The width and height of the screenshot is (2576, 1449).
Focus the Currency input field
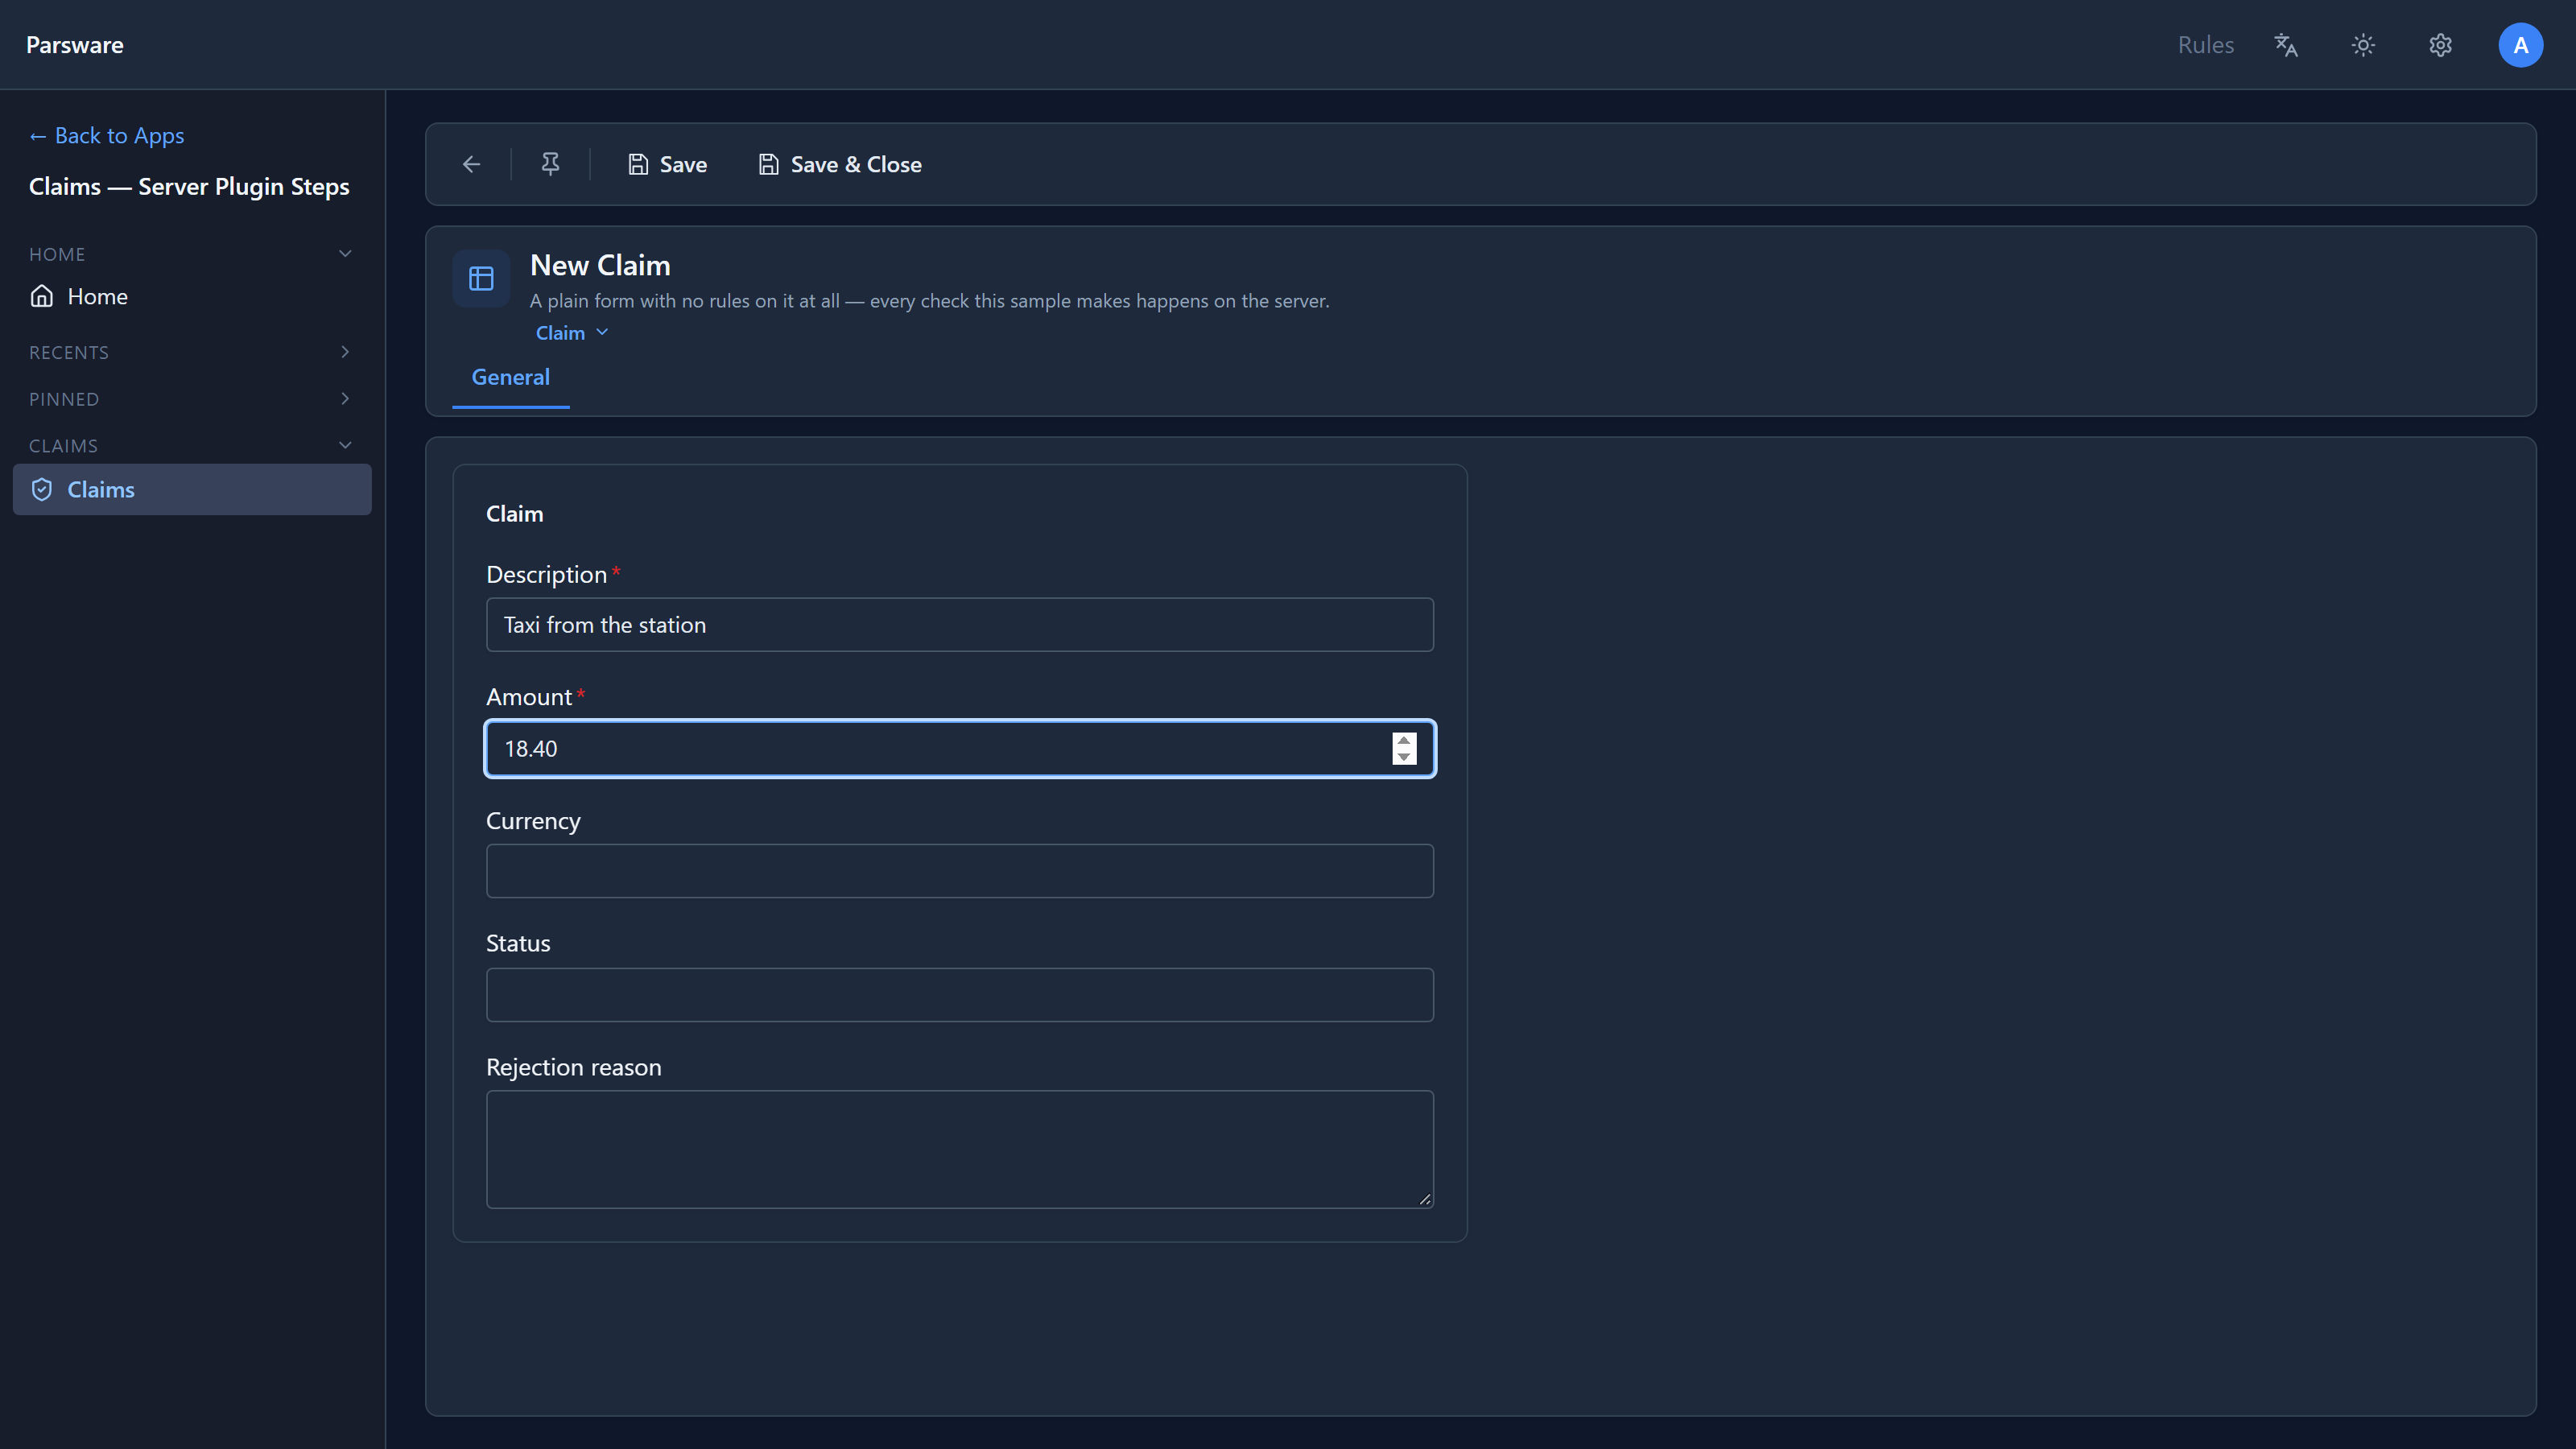tap(959, 871)
